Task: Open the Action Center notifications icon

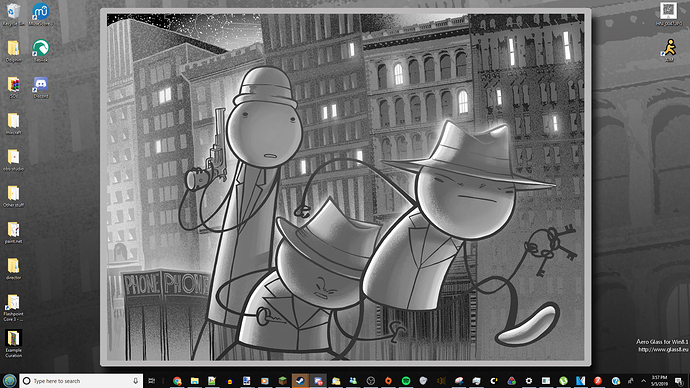Action: (x=679, y=381)
